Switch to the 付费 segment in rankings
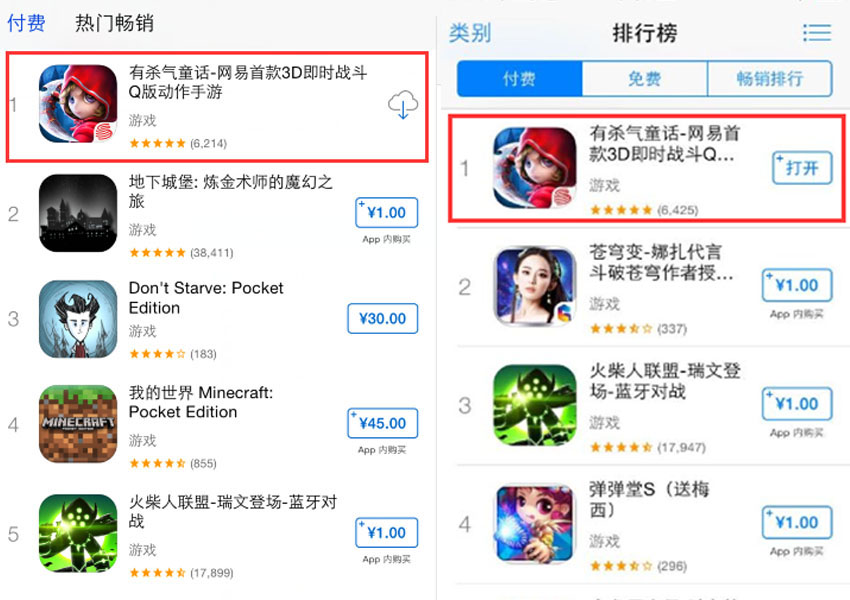Image resolution: width=850 pixels, height=600 pixels. pos(519,79)
